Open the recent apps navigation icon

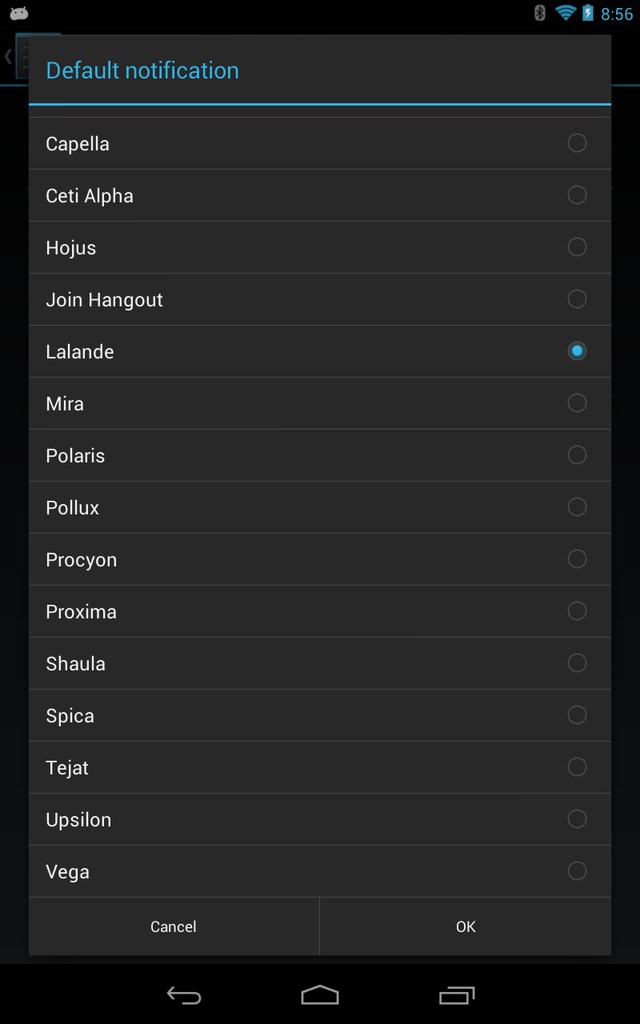click(456, 995)
